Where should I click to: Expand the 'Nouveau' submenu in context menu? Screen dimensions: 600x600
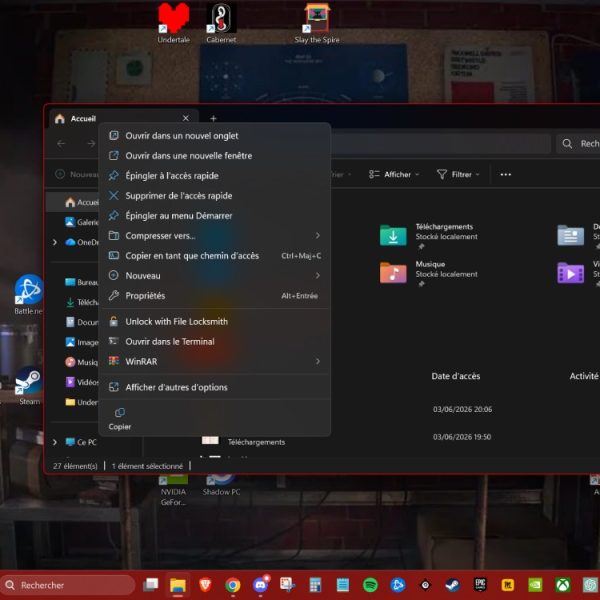[214, 276]
